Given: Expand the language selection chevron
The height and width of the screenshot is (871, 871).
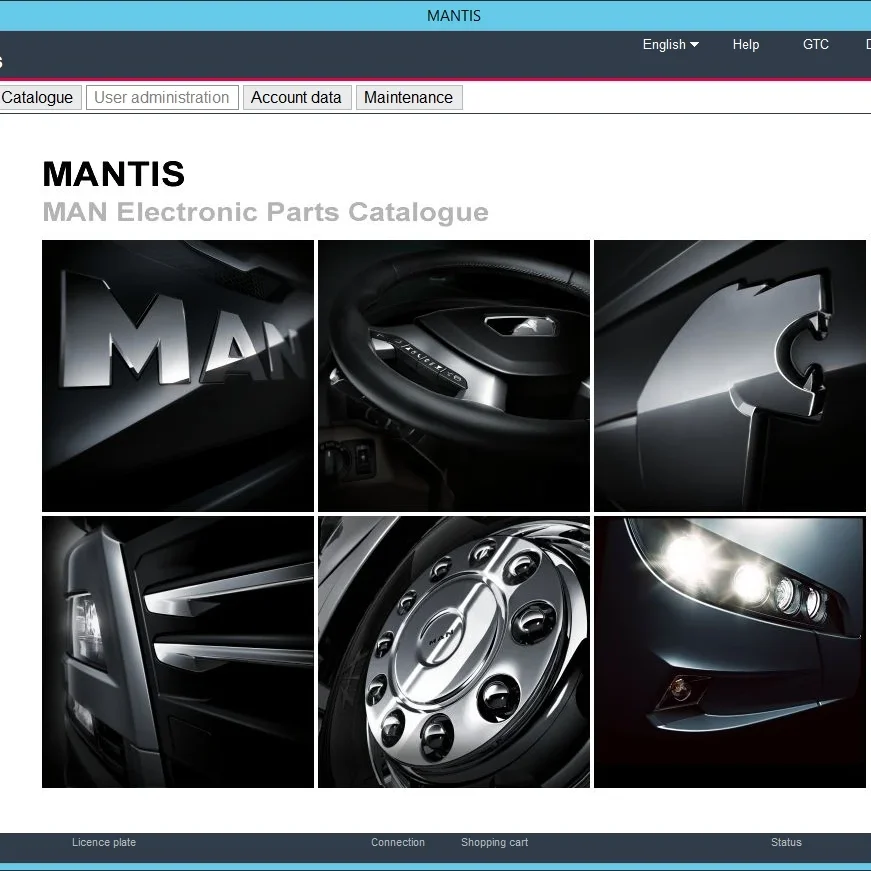Looking at the screenshot, I should point(693,44).
